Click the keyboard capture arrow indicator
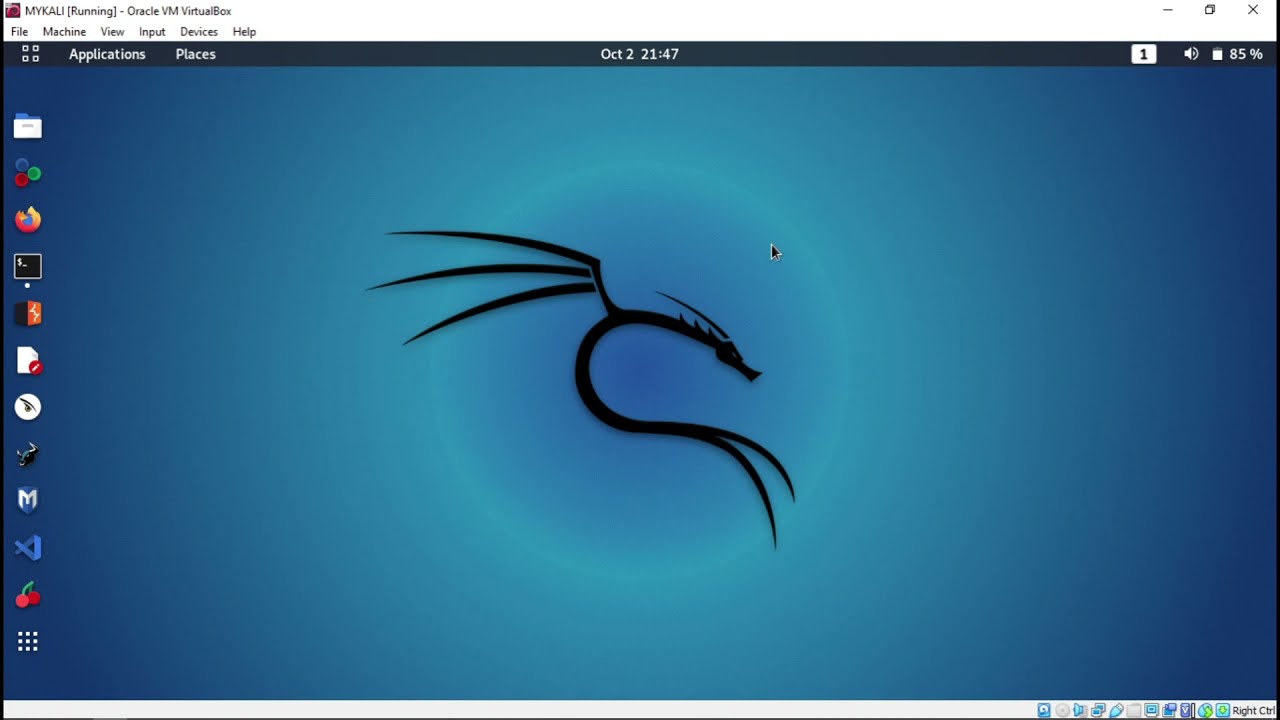The width and height of the screenshot is (1280, 720). (x=1223, y=710)
